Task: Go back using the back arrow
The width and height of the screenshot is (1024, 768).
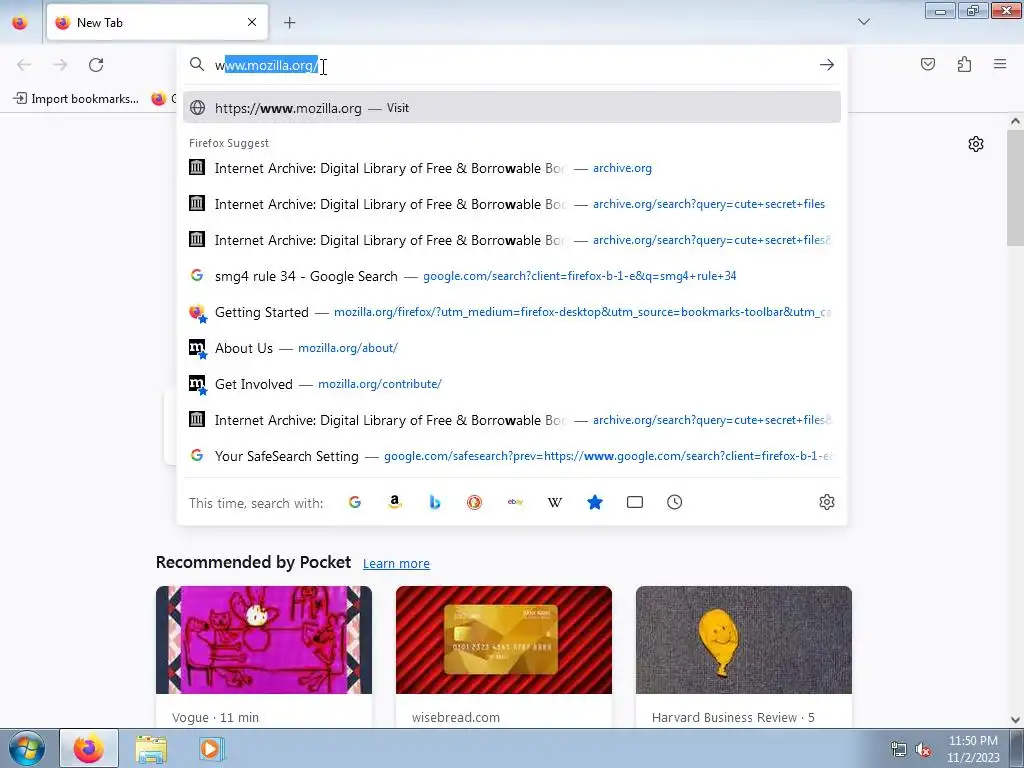Action: pos(24,65)
